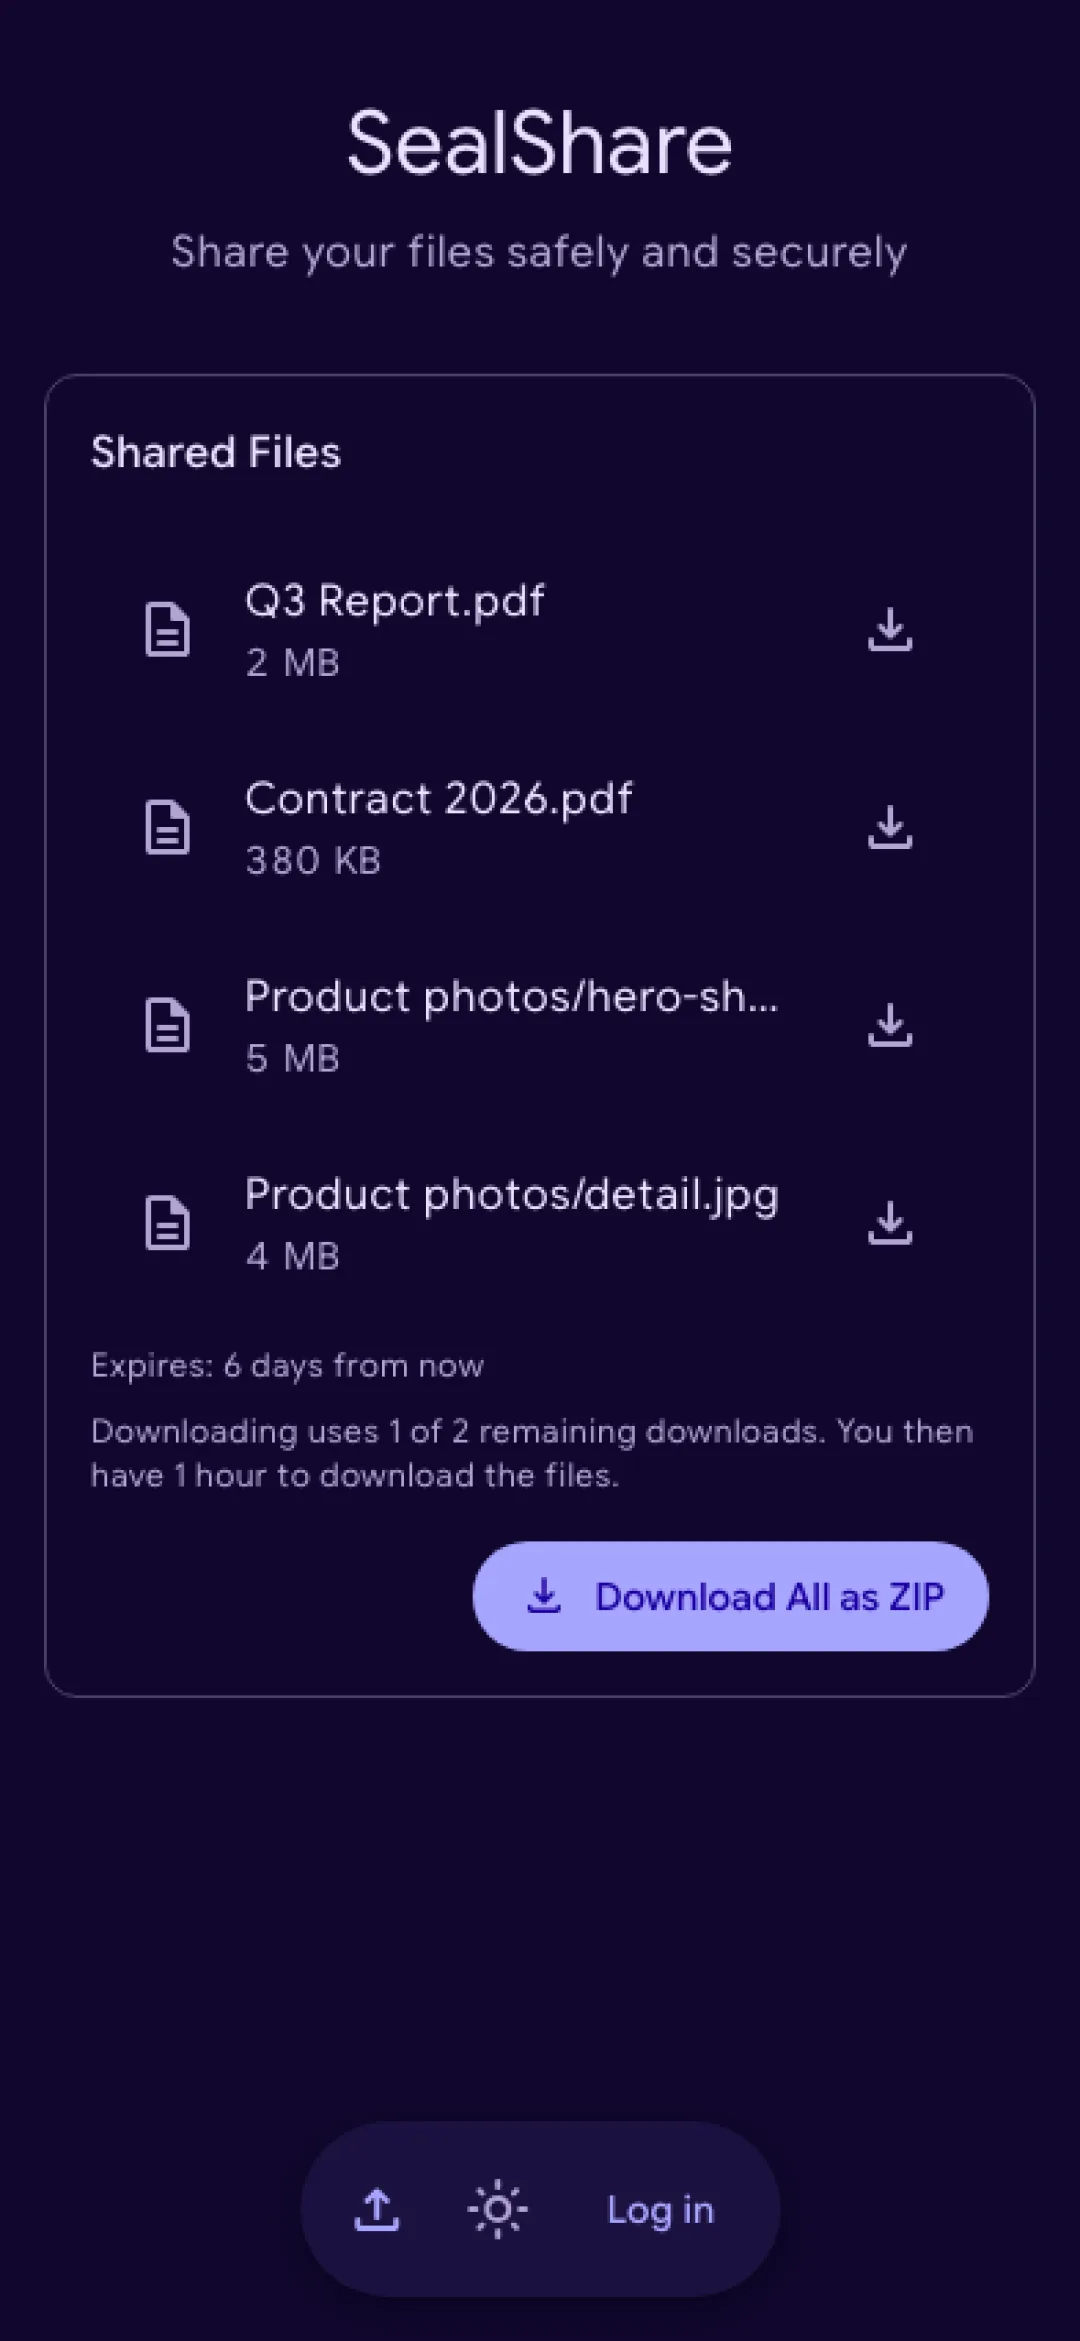Select the Product photos/detail.jpg file name
The image size is (1080, 2341).
511,1195
